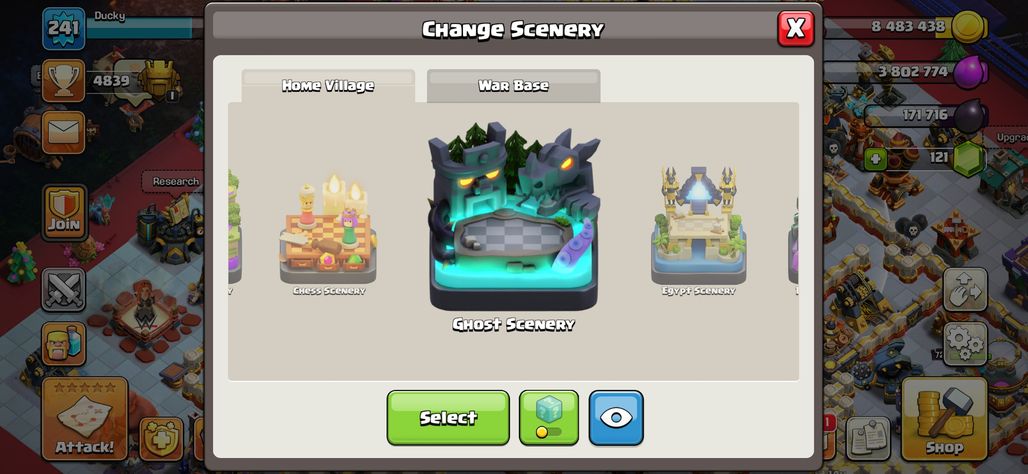
Task: Switch to the War Base tab
Action: coord(513,86)
